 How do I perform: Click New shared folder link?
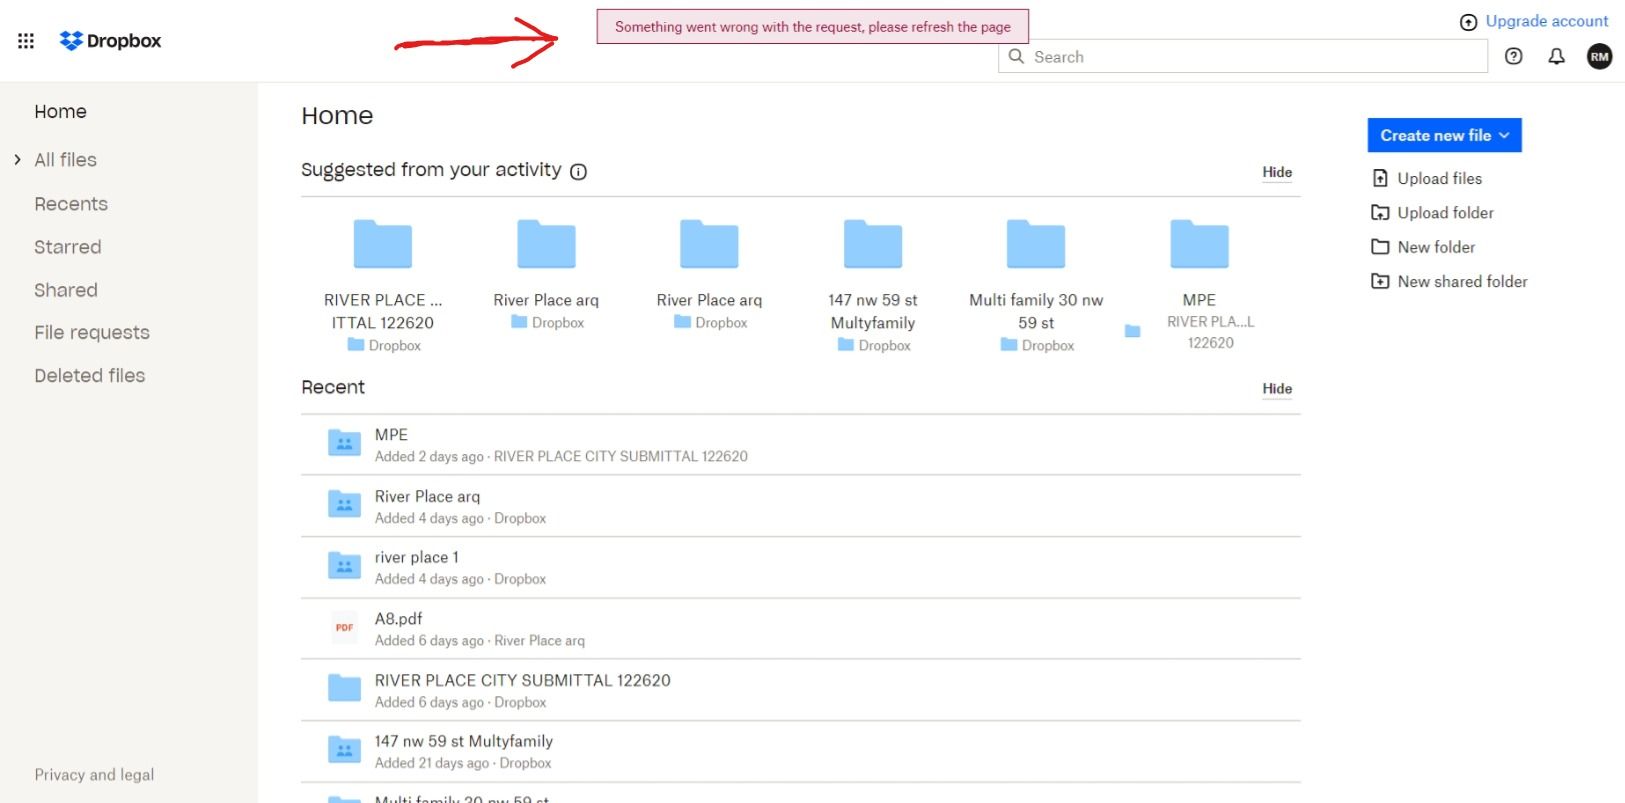pos(1462,281)
